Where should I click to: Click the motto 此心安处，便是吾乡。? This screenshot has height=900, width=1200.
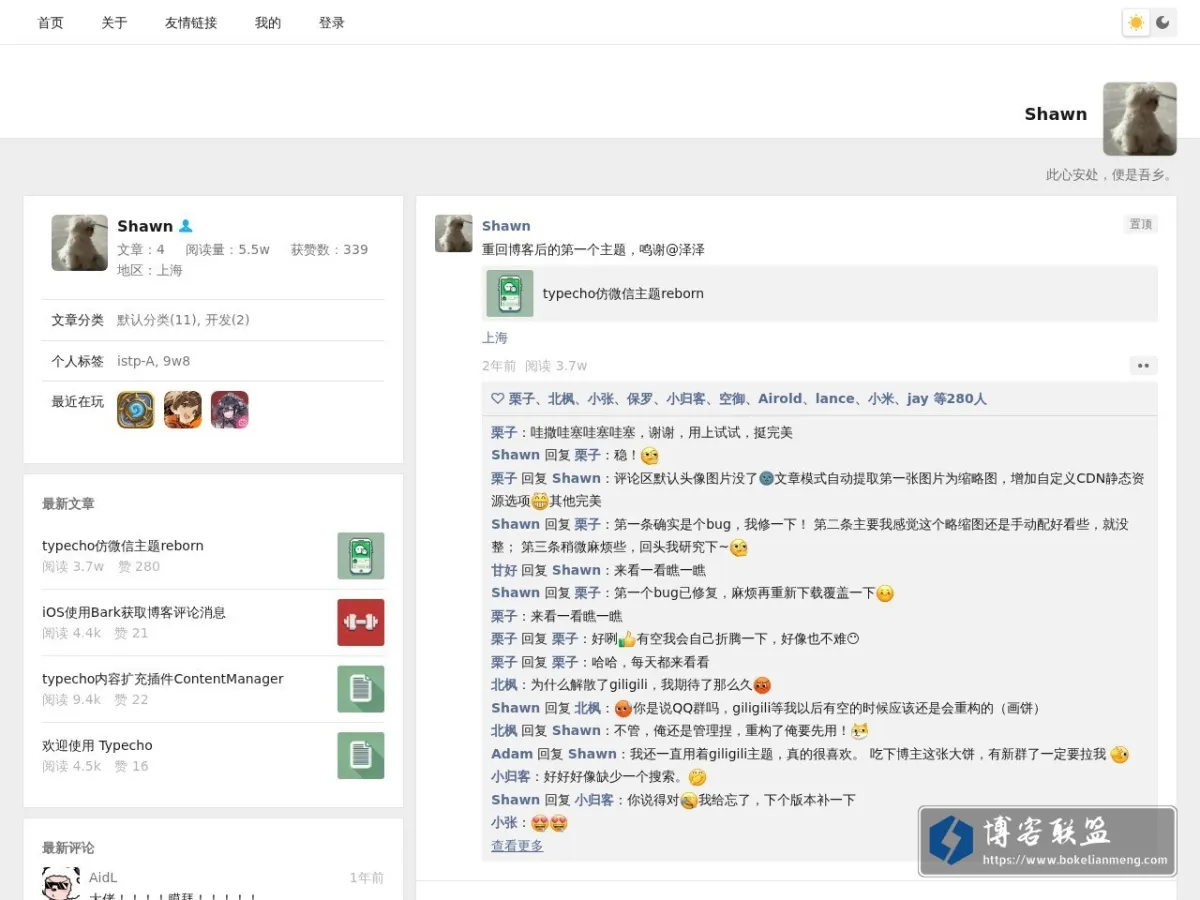pos(1111,175)
